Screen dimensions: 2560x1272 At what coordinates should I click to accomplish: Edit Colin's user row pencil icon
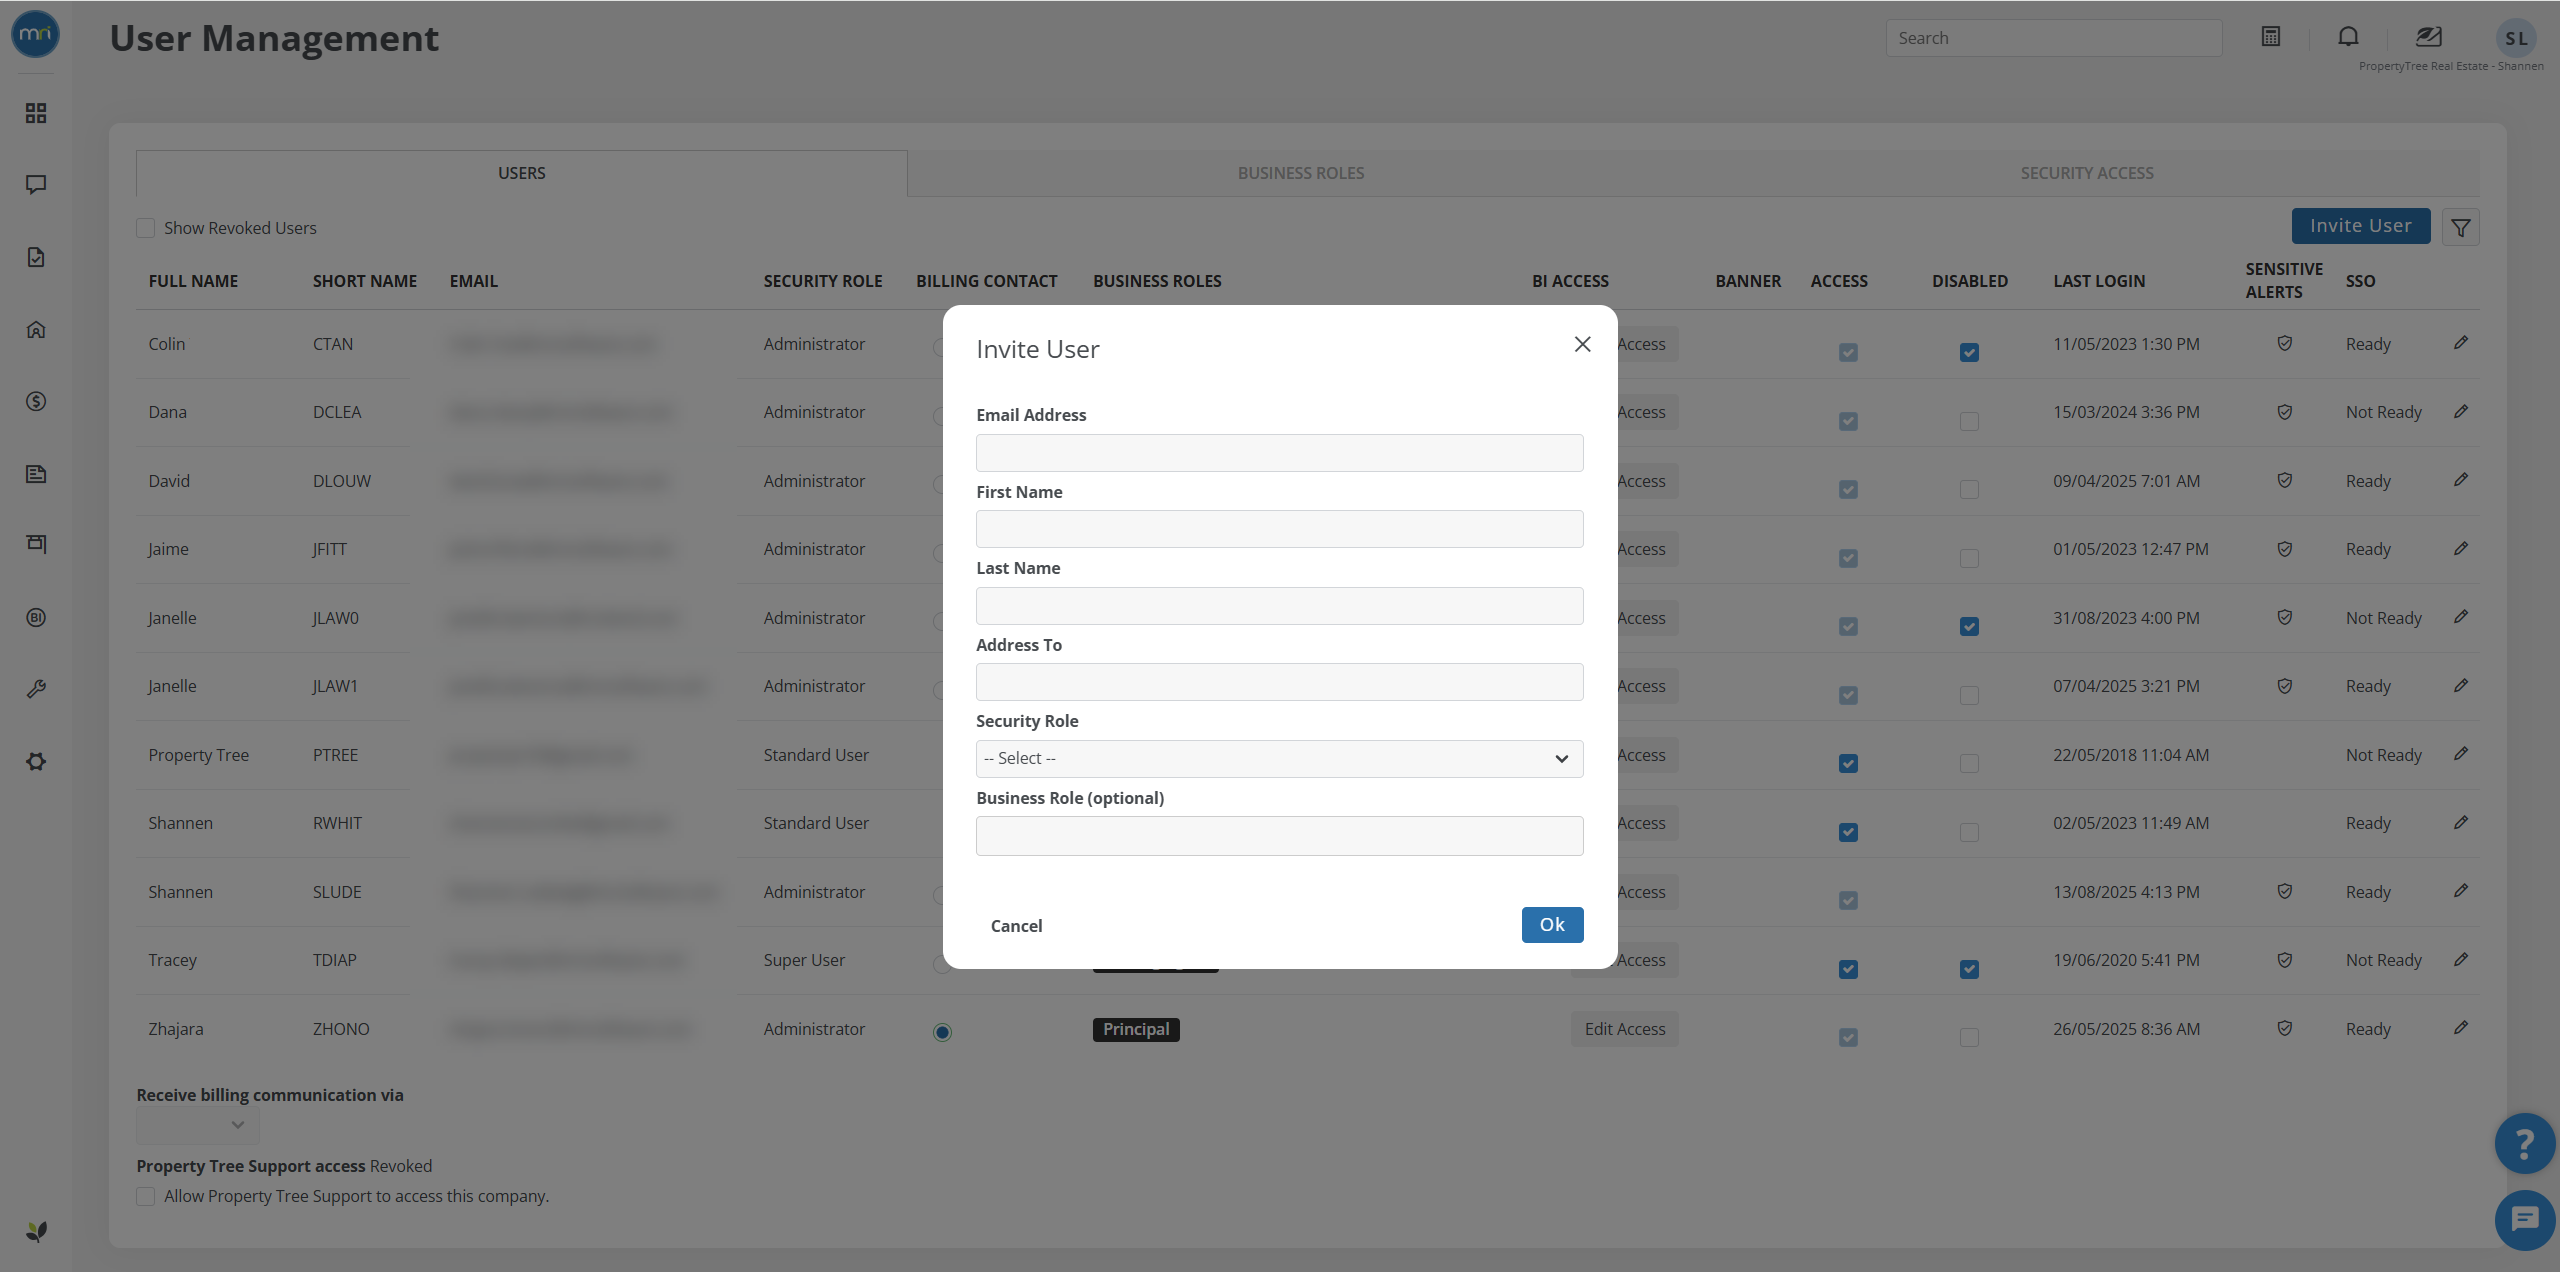point(2461,343)
